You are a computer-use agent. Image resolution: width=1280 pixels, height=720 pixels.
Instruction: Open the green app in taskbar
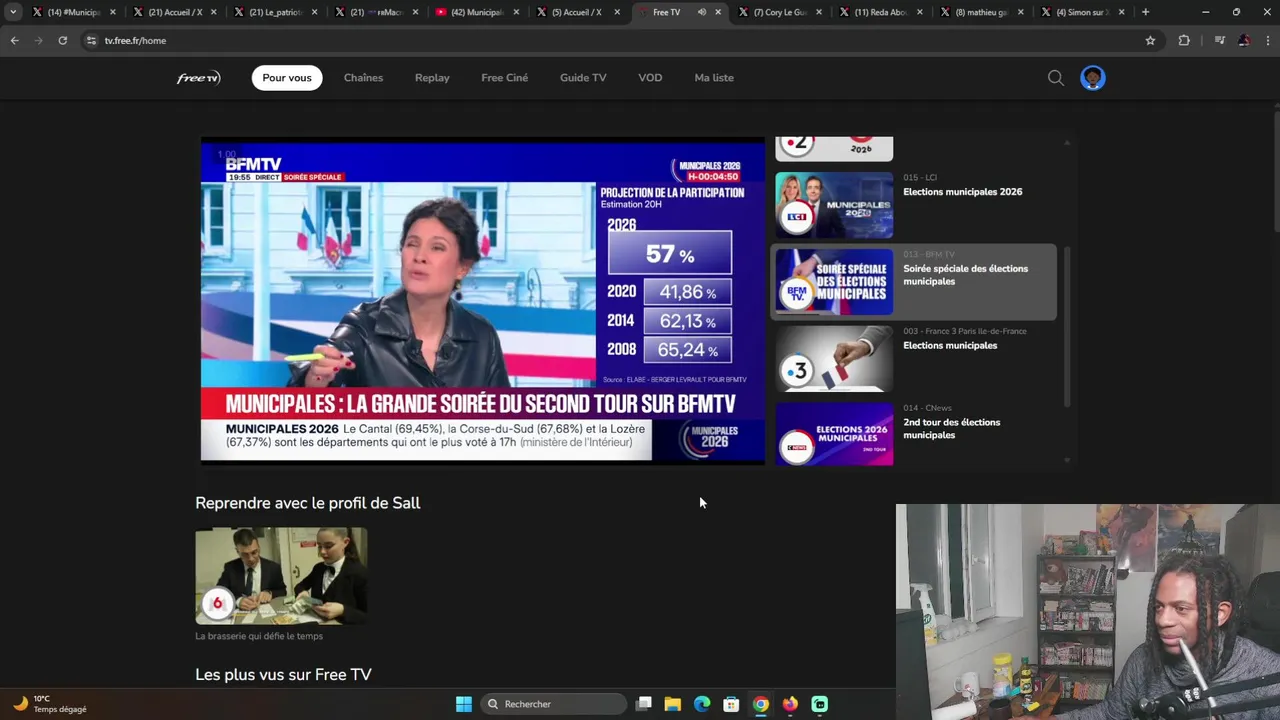pos(820,704)
